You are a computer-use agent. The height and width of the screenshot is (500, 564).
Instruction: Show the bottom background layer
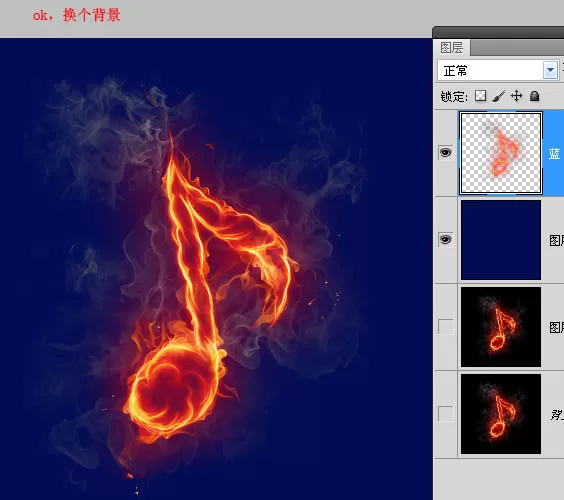pyautogui.click(x=445, y=413)
